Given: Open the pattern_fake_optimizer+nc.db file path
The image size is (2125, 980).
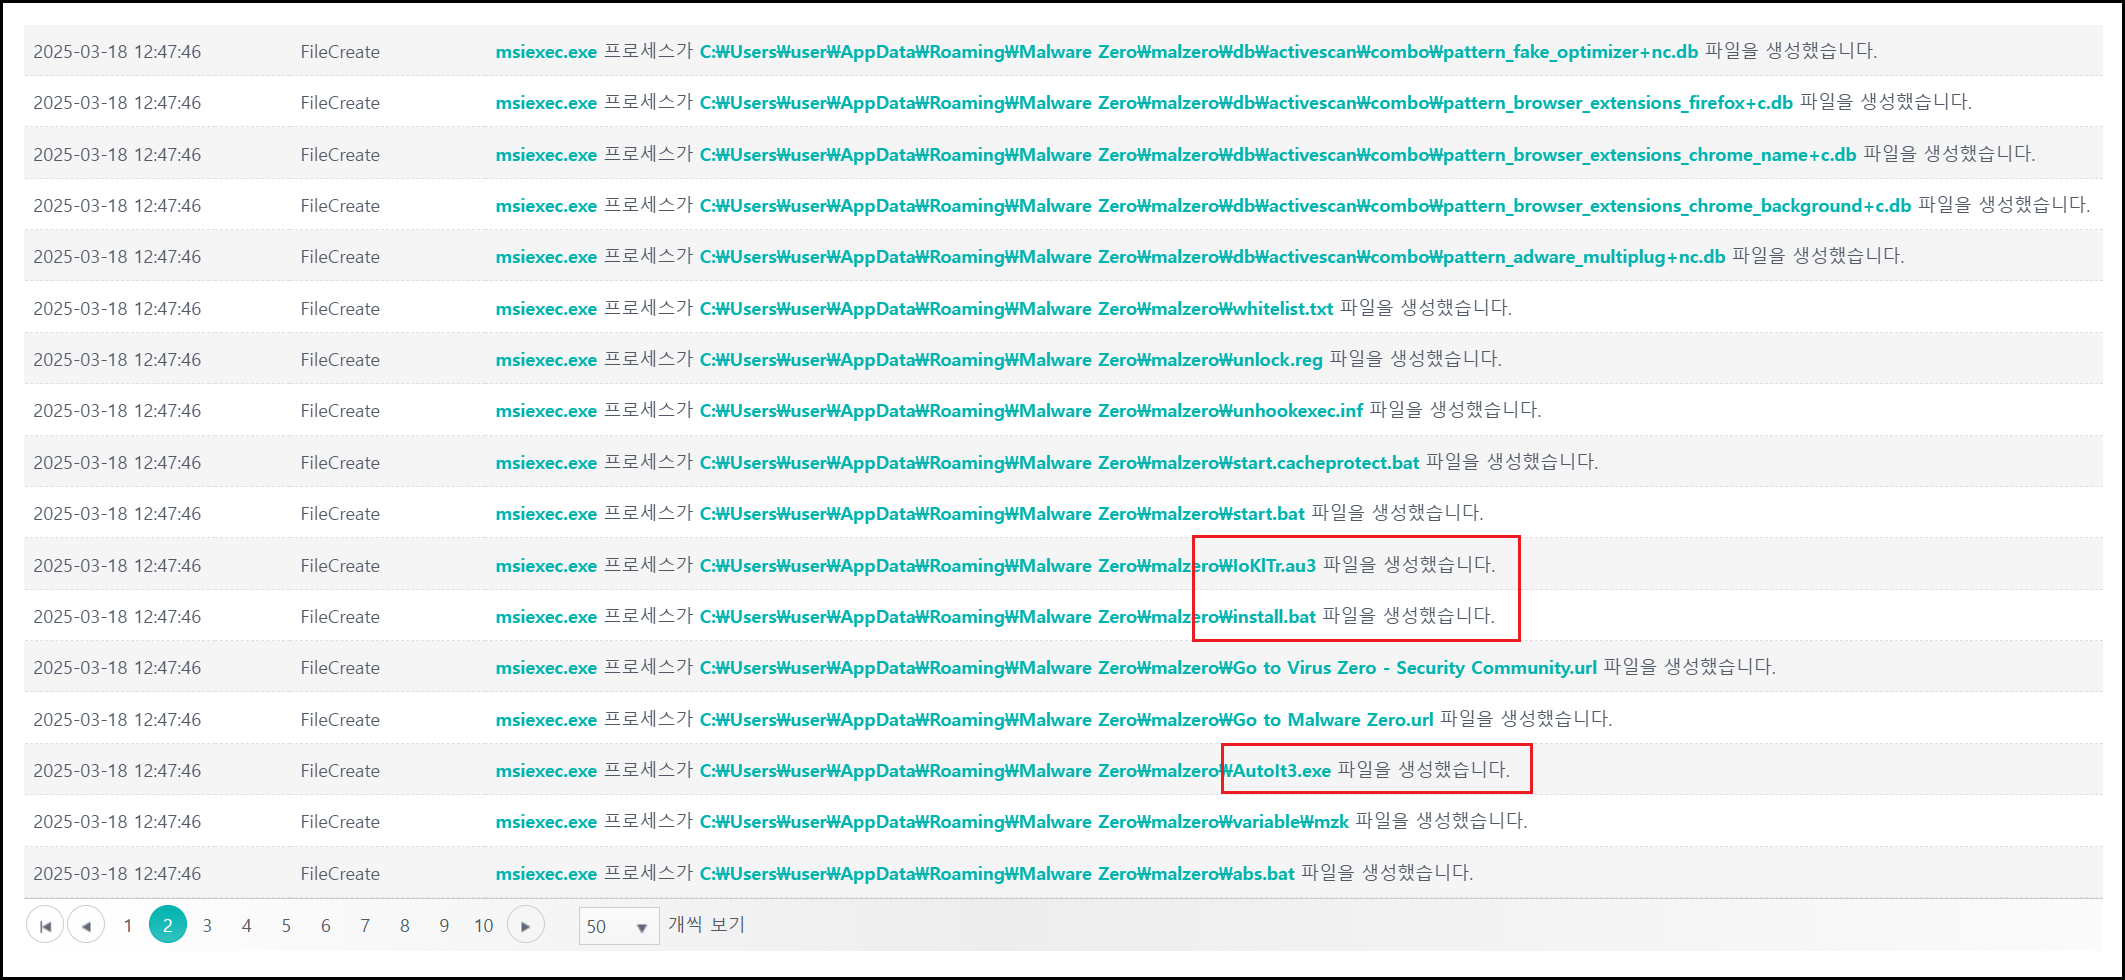Looking at the screenshot, I should (x=1199, y=51).
